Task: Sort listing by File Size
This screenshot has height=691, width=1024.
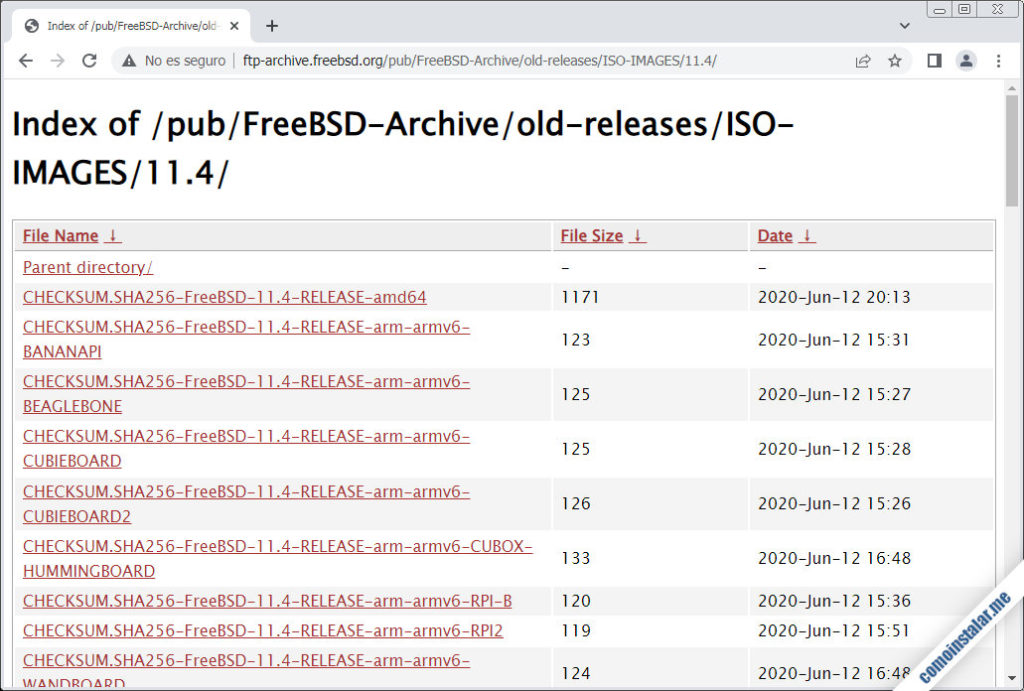Action: [x=595, y=235]
